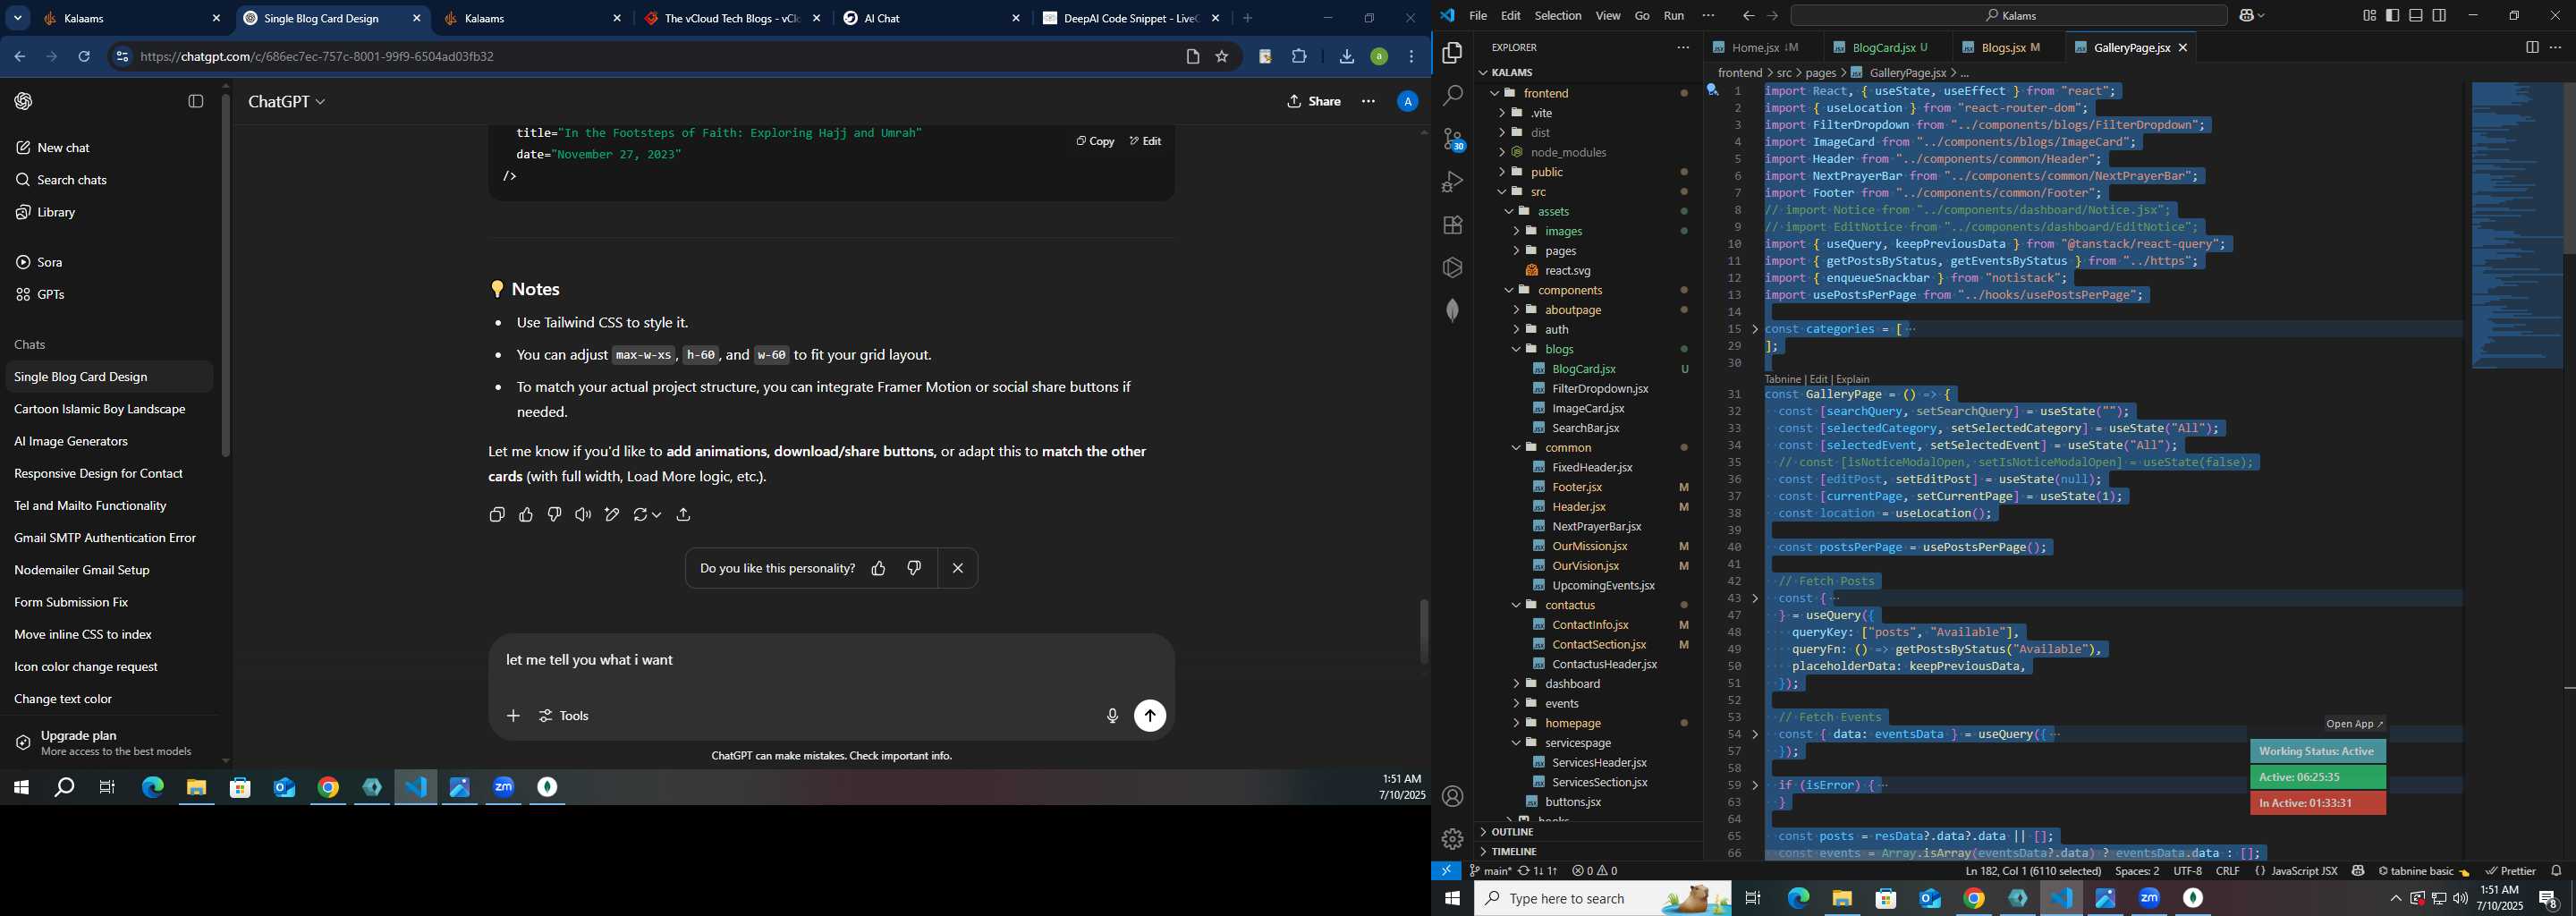Screen dimensions: 2576x916
Task: Open the Search view in VS Code activity bar
Action: (x=1452, y=96)
